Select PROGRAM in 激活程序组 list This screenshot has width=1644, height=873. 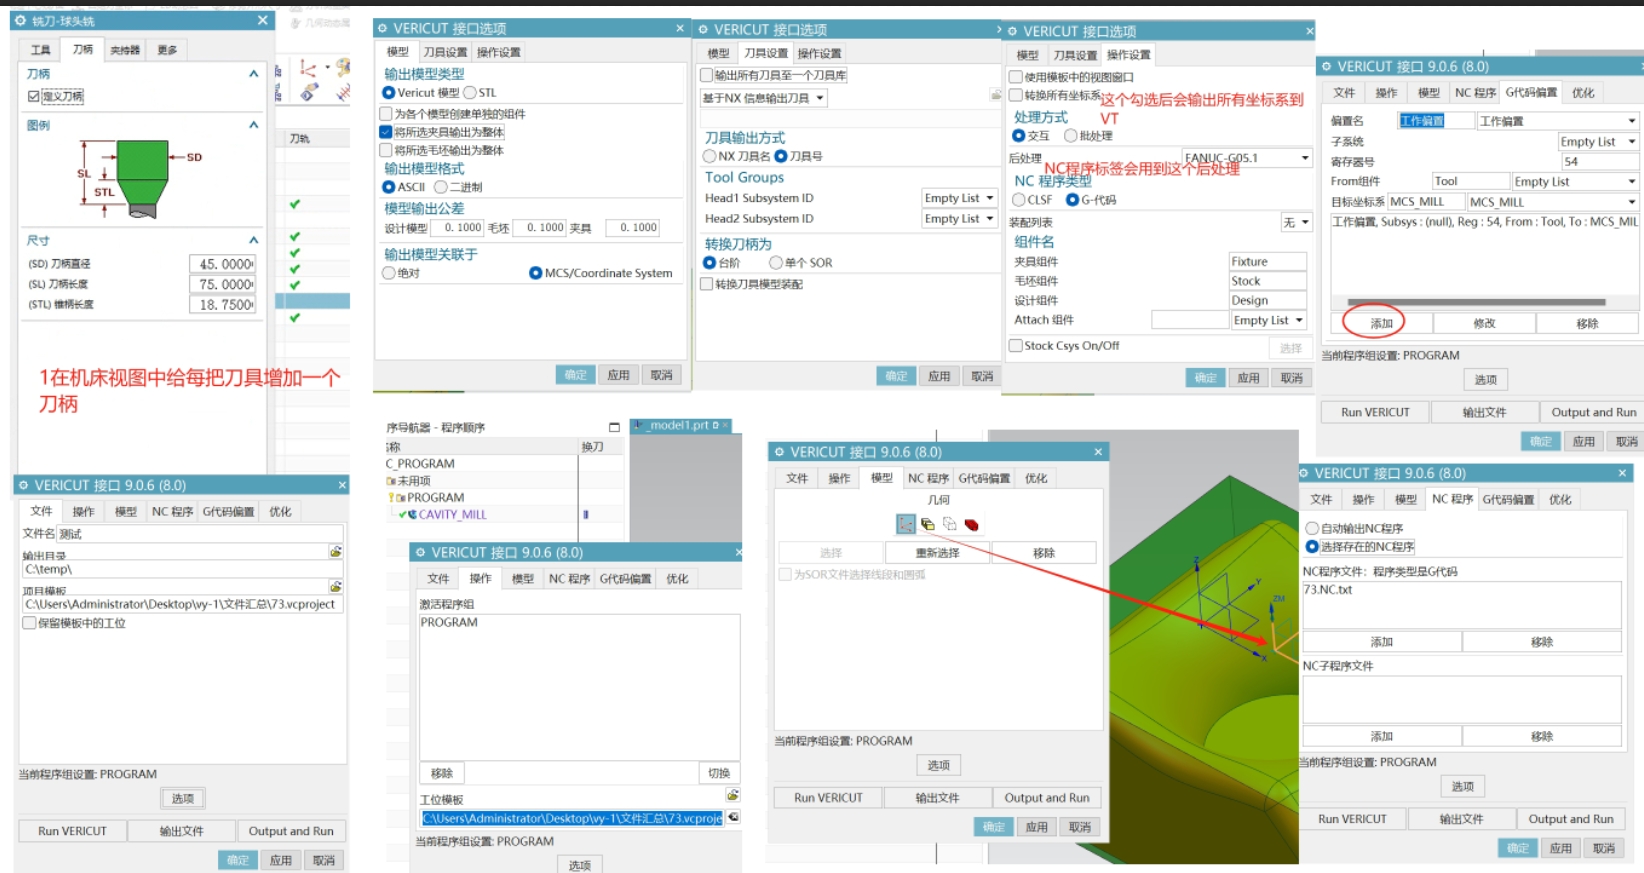pos(449,622)
